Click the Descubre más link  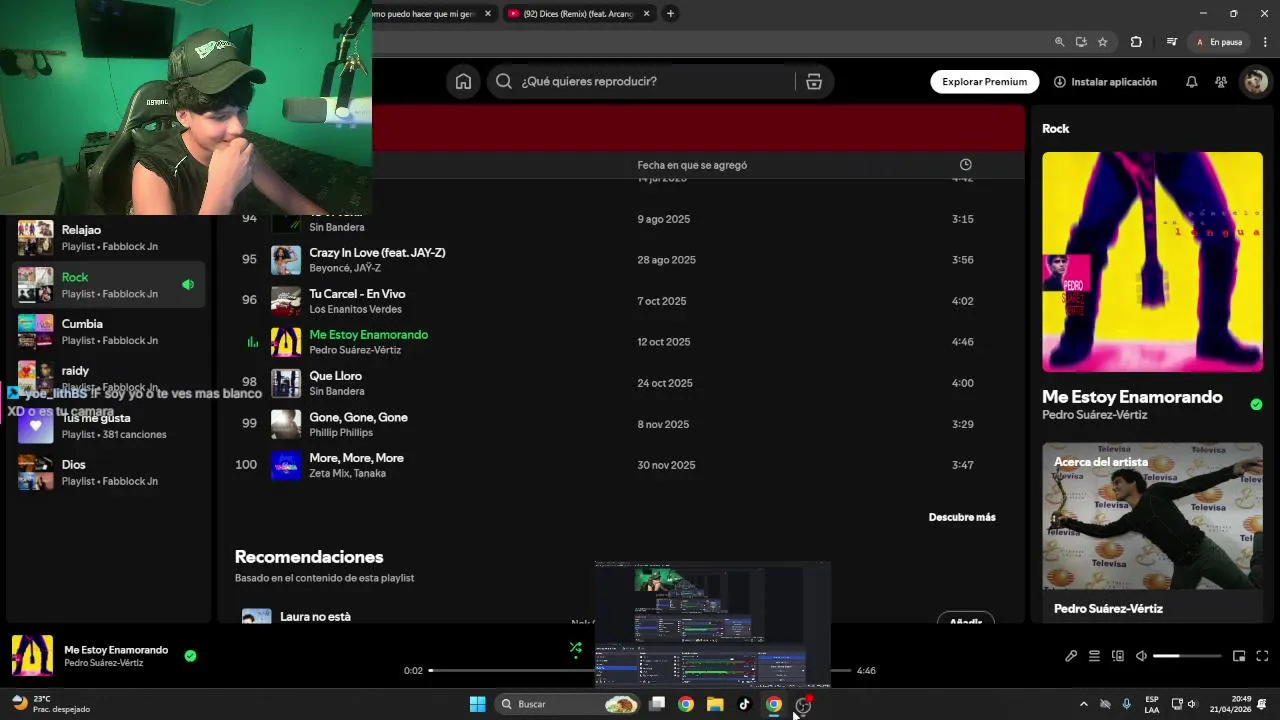pyautogui.click(x=962, y=517)
